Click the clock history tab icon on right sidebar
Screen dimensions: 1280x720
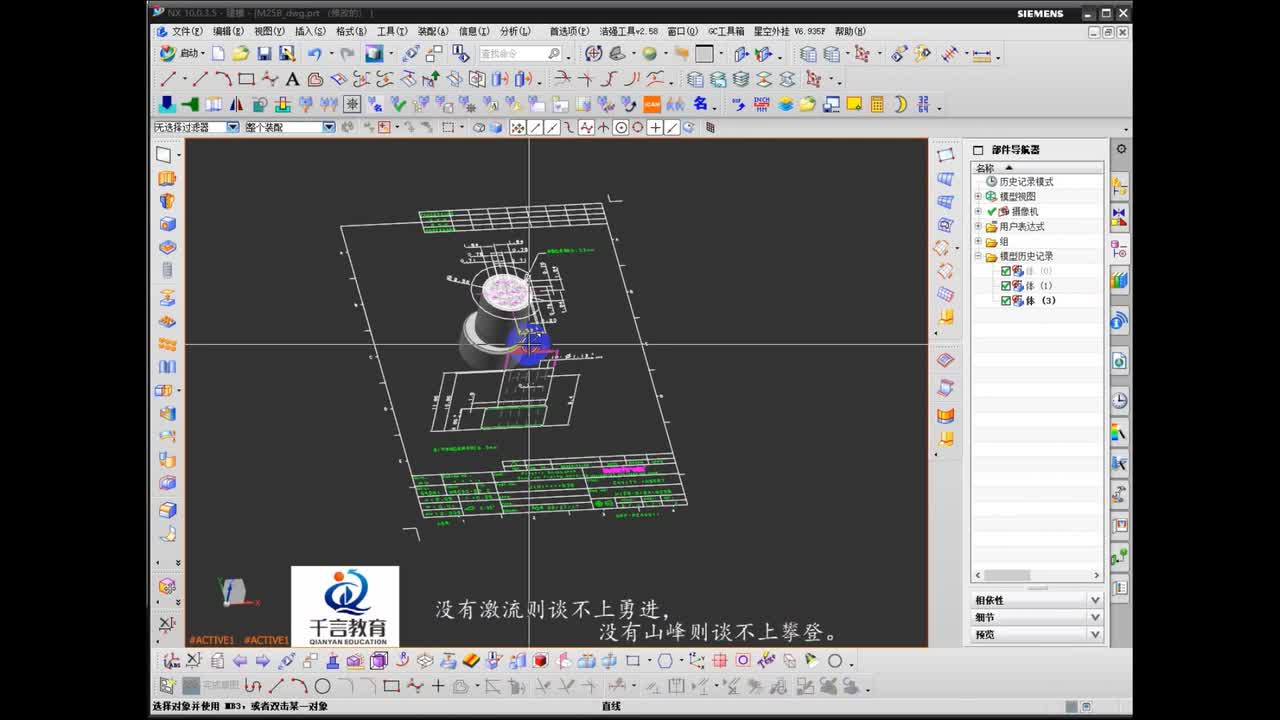click(x=1119, y=401)
